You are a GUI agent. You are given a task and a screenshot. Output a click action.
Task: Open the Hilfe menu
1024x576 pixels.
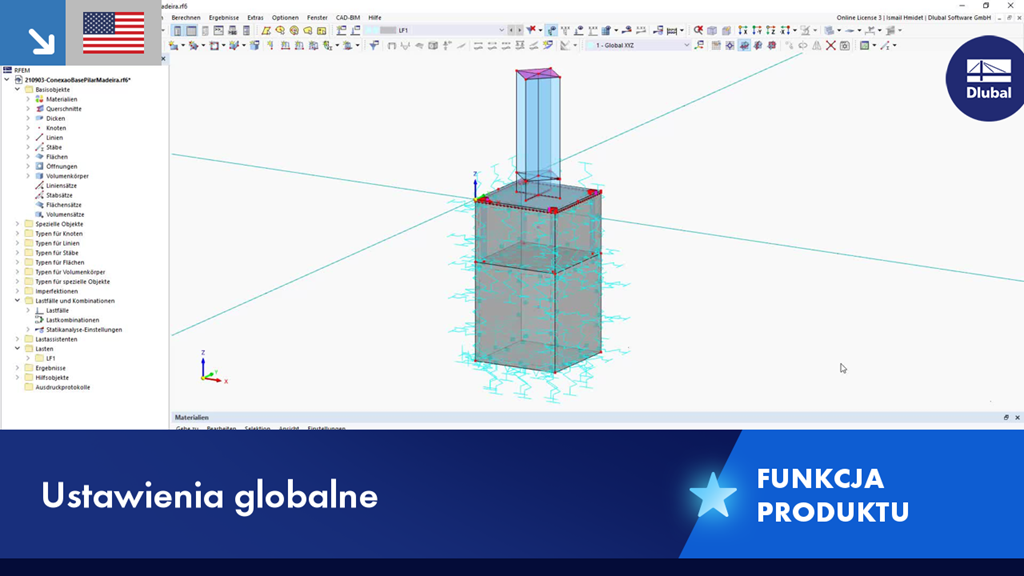pyautogui.click(x=374, y=18)
